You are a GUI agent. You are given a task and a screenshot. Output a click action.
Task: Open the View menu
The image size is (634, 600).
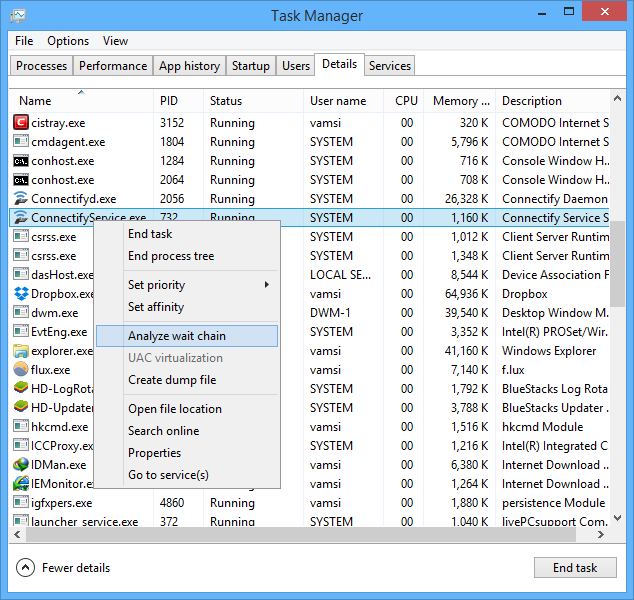click(x=115, y=41)
